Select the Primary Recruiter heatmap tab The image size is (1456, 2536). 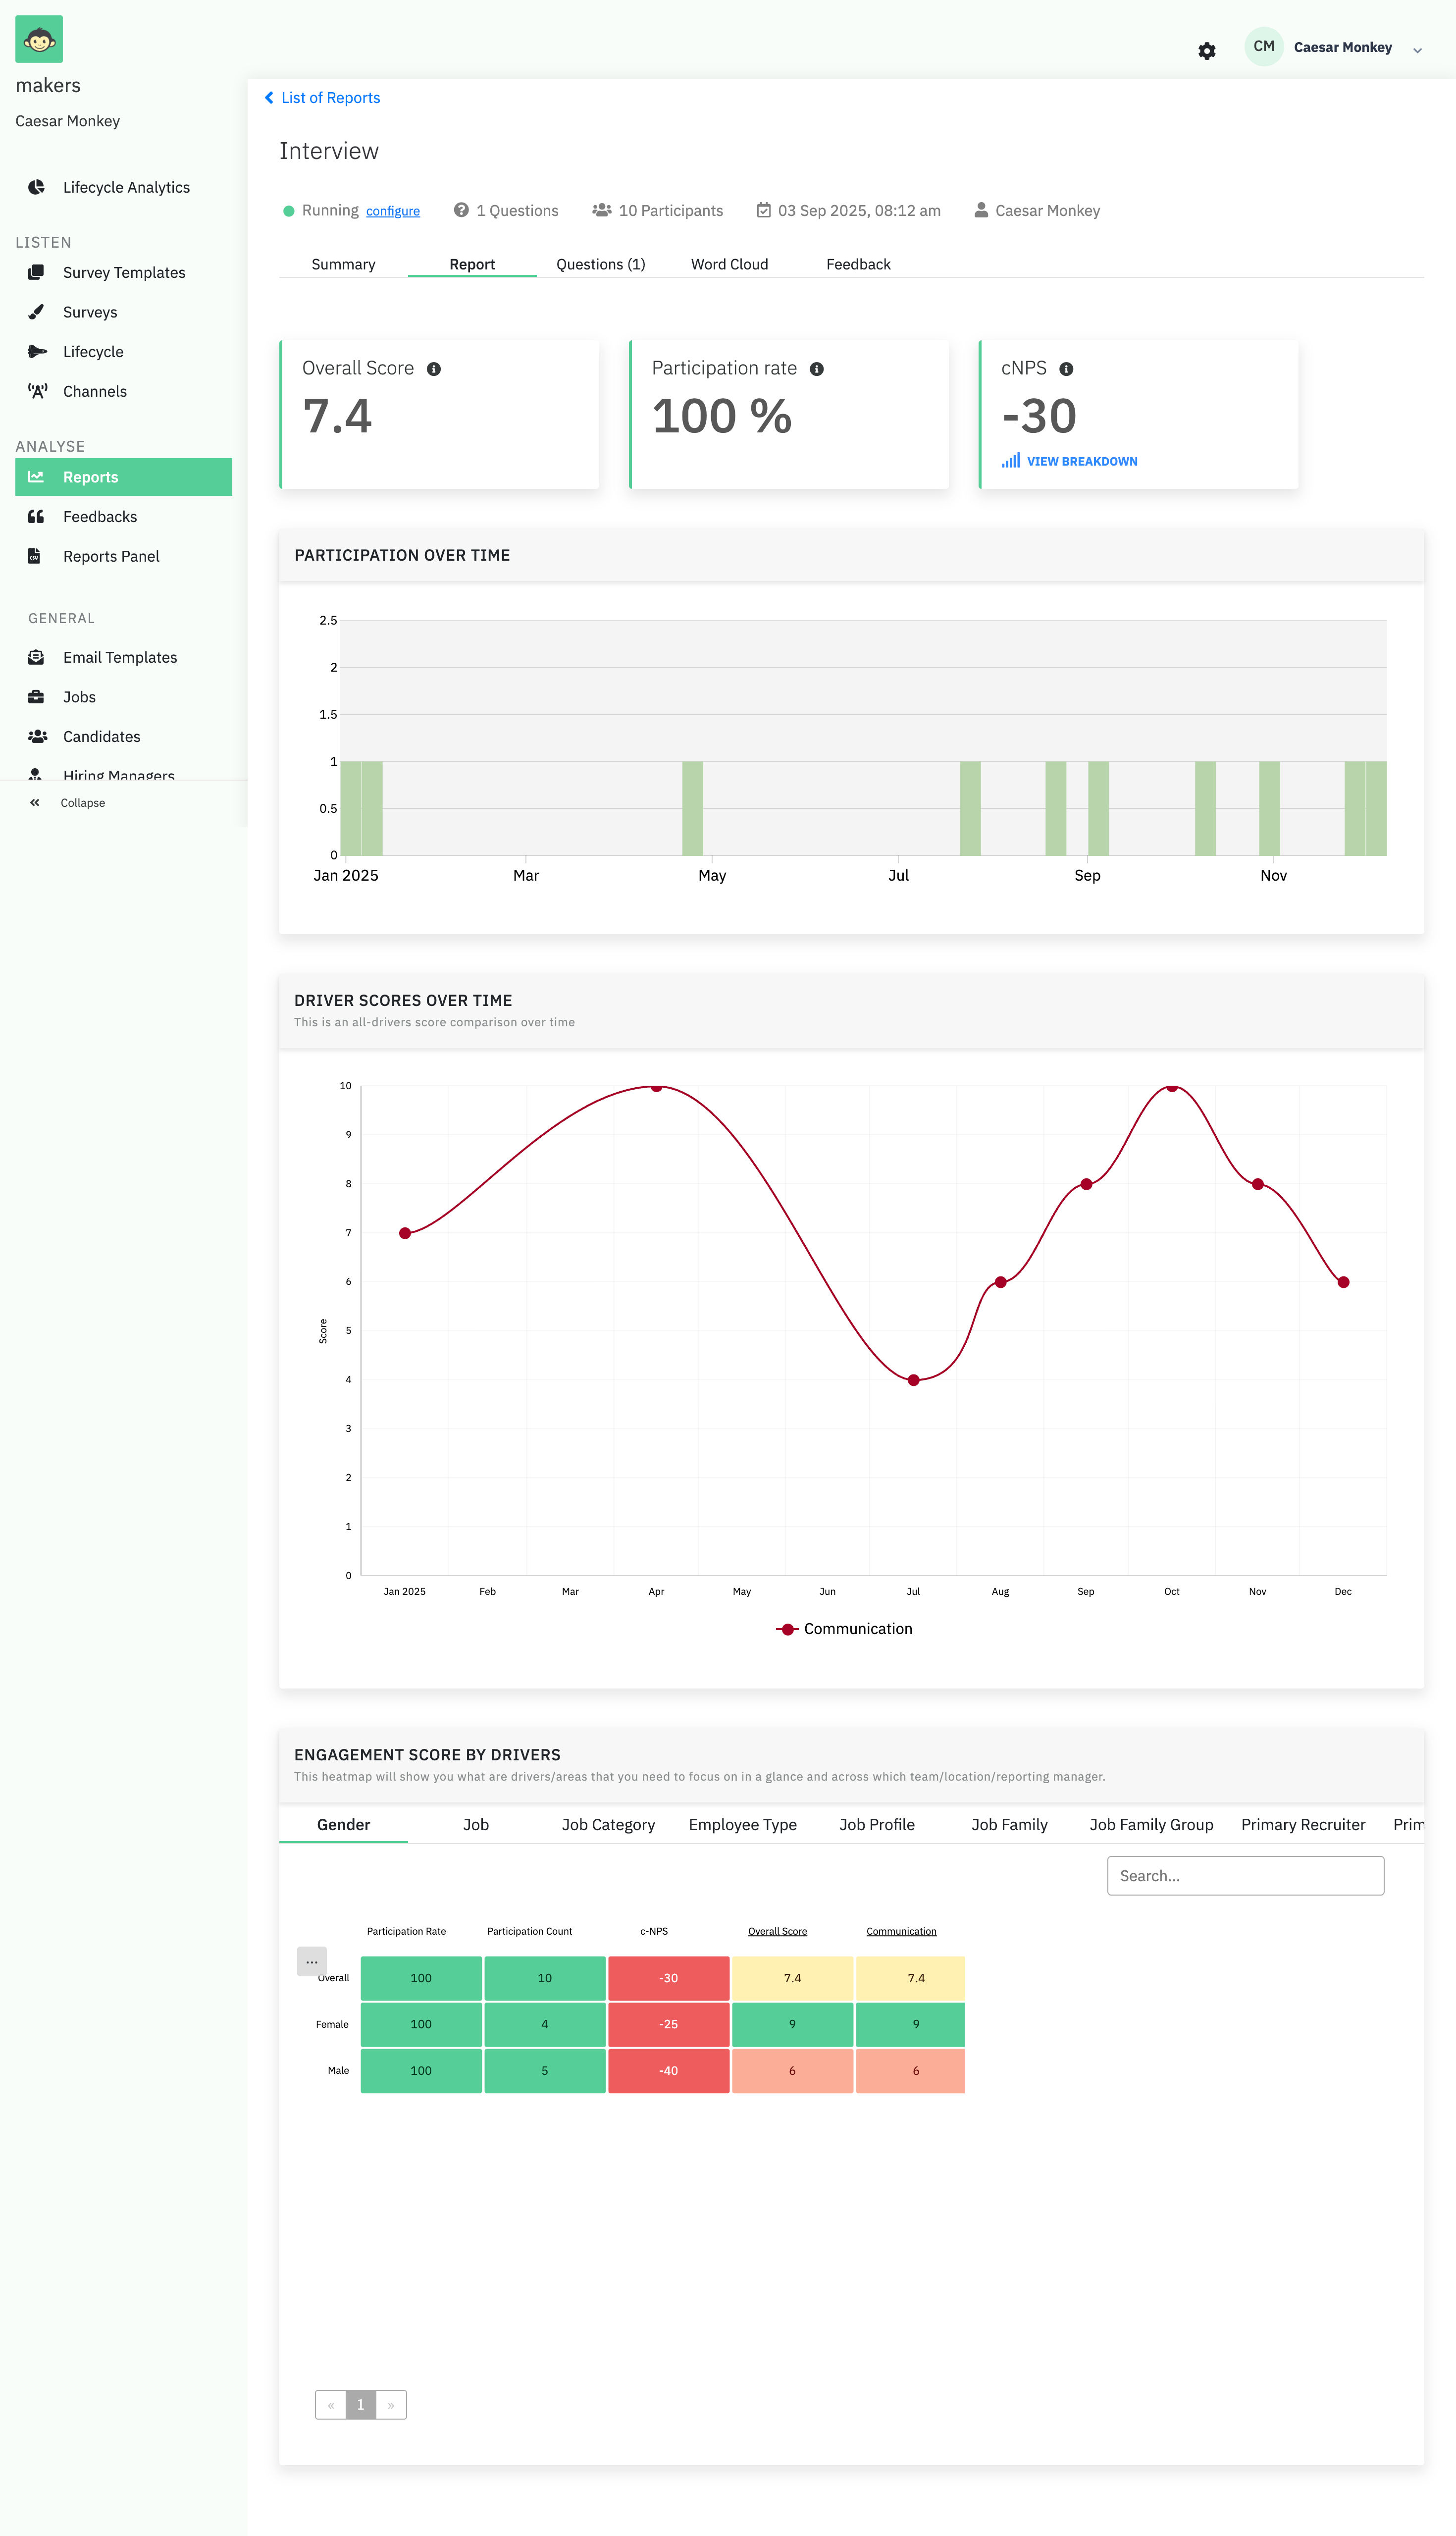point(1303,1824)
